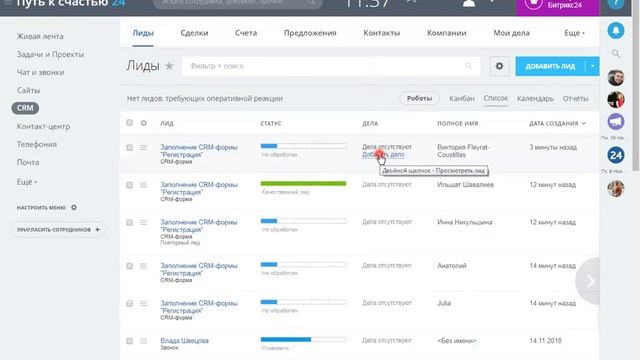
Task: Open Контакт-центр in sidebar
Action: coord(43,126)
